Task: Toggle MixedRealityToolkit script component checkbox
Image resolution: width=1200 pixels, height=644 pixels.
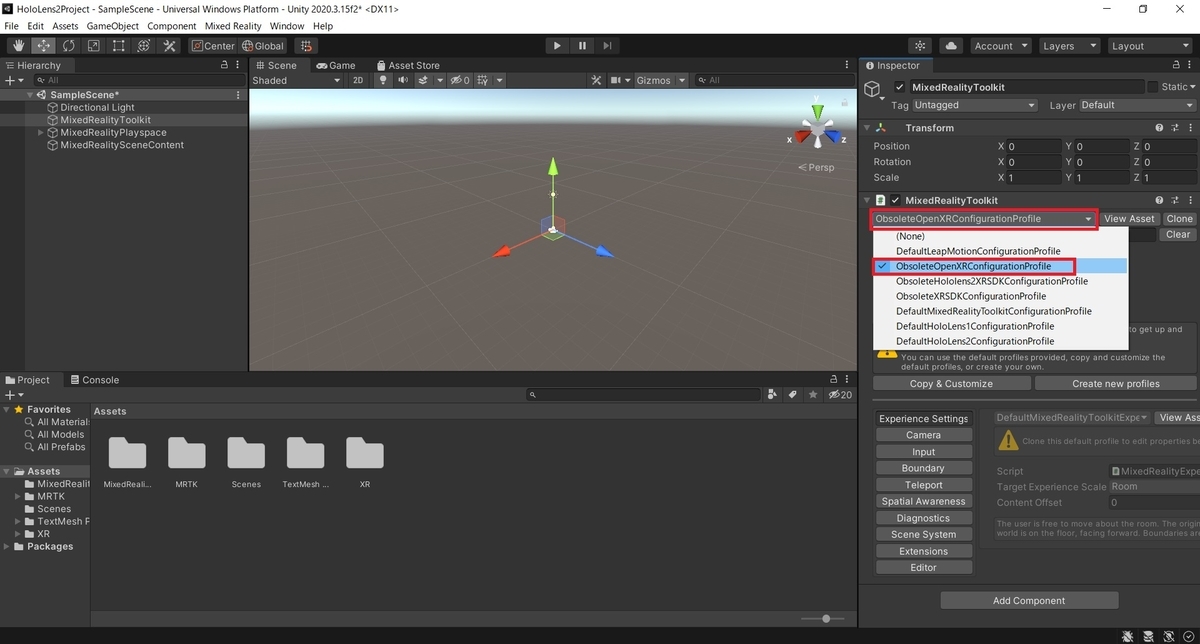Action: pos(896,200)
